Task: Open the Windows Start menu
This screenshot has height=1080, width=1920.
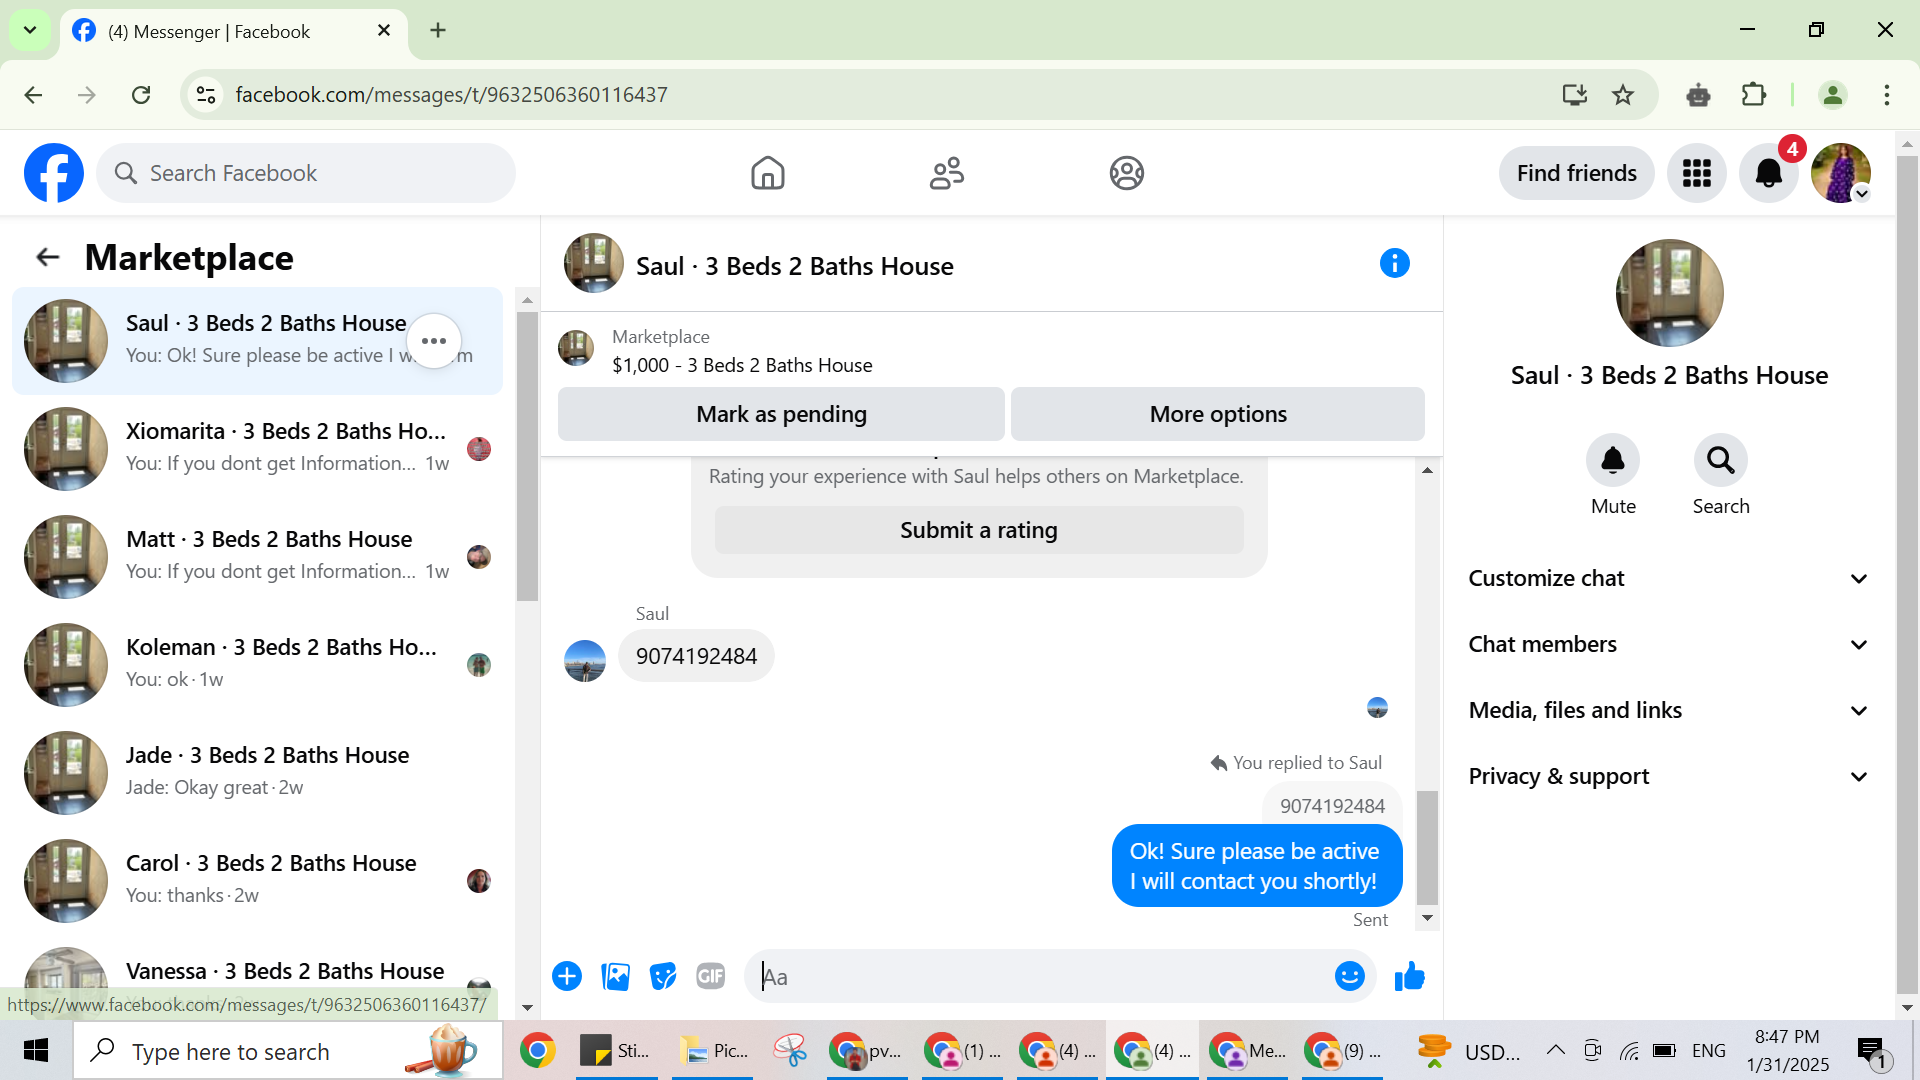Action: point(36,1050)
